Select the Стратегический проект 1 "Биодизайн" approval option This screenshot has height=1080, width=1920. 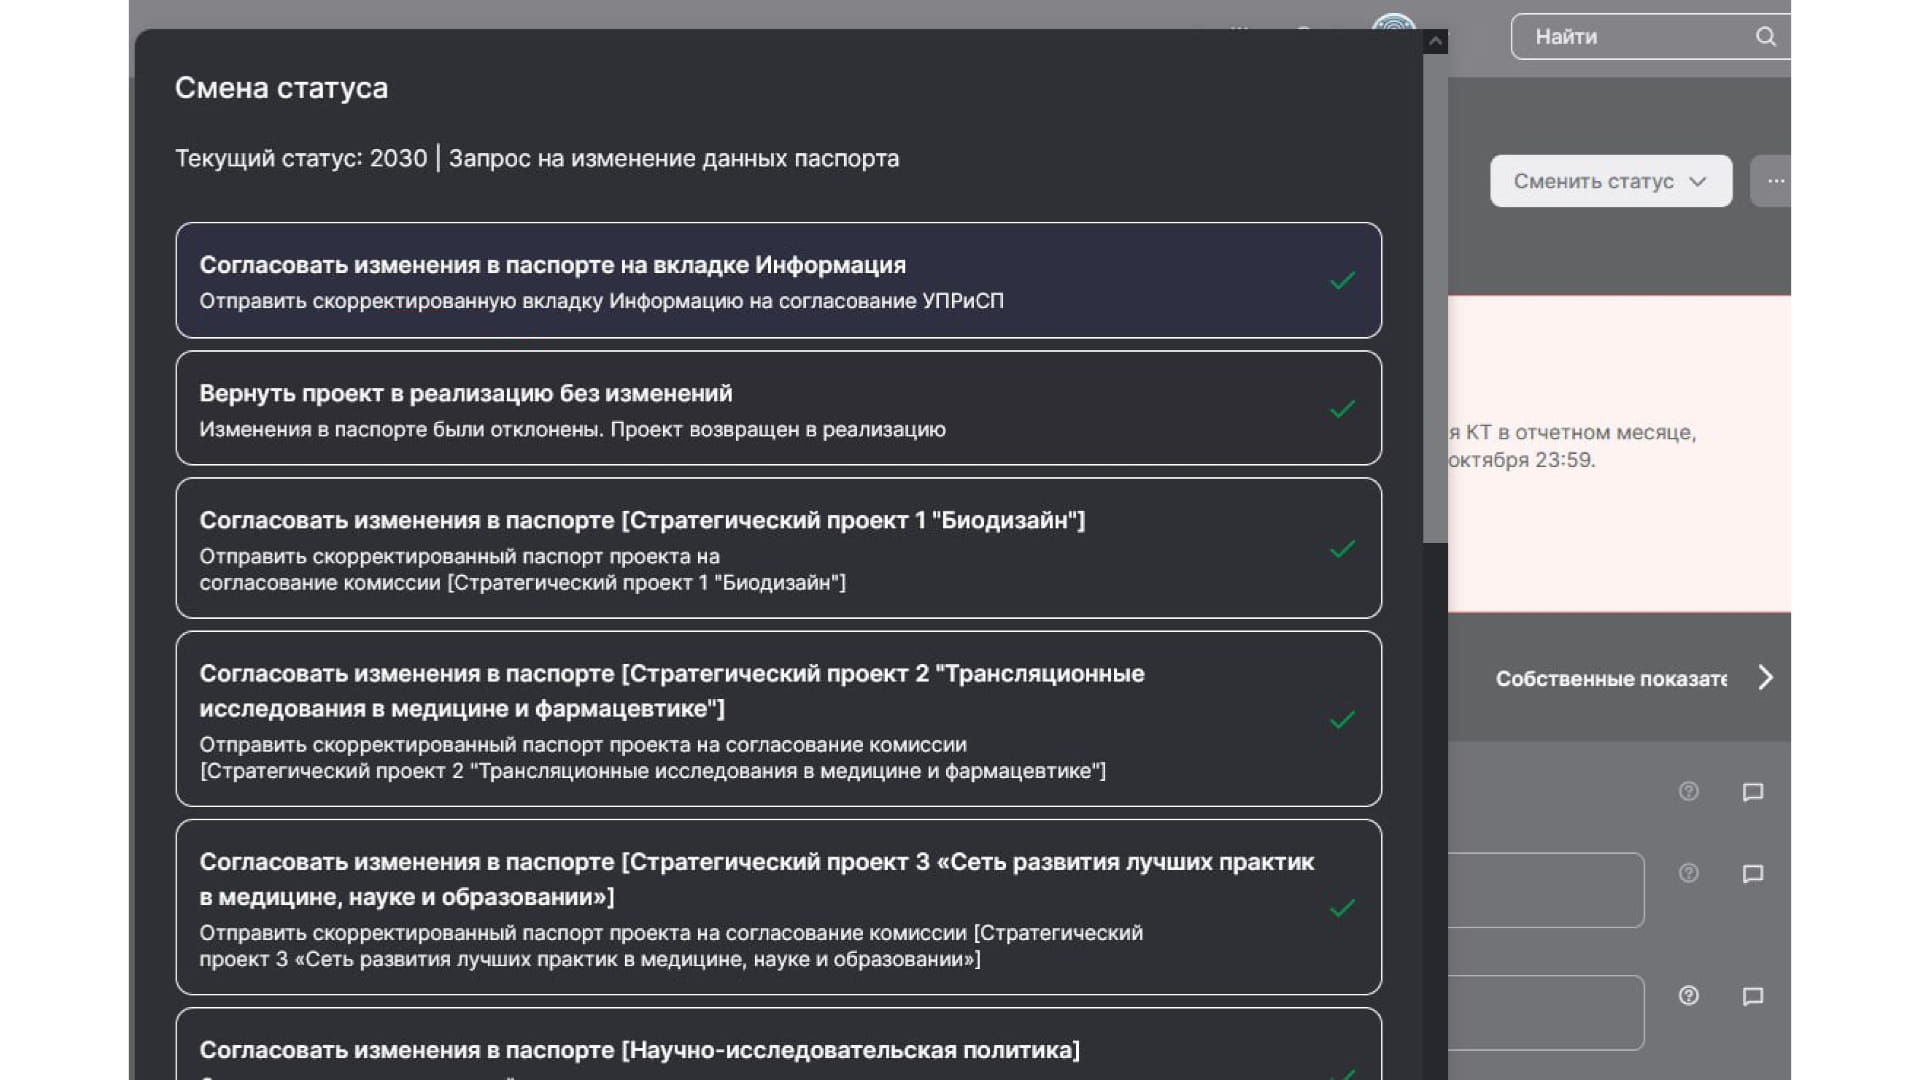pos(778,548)
